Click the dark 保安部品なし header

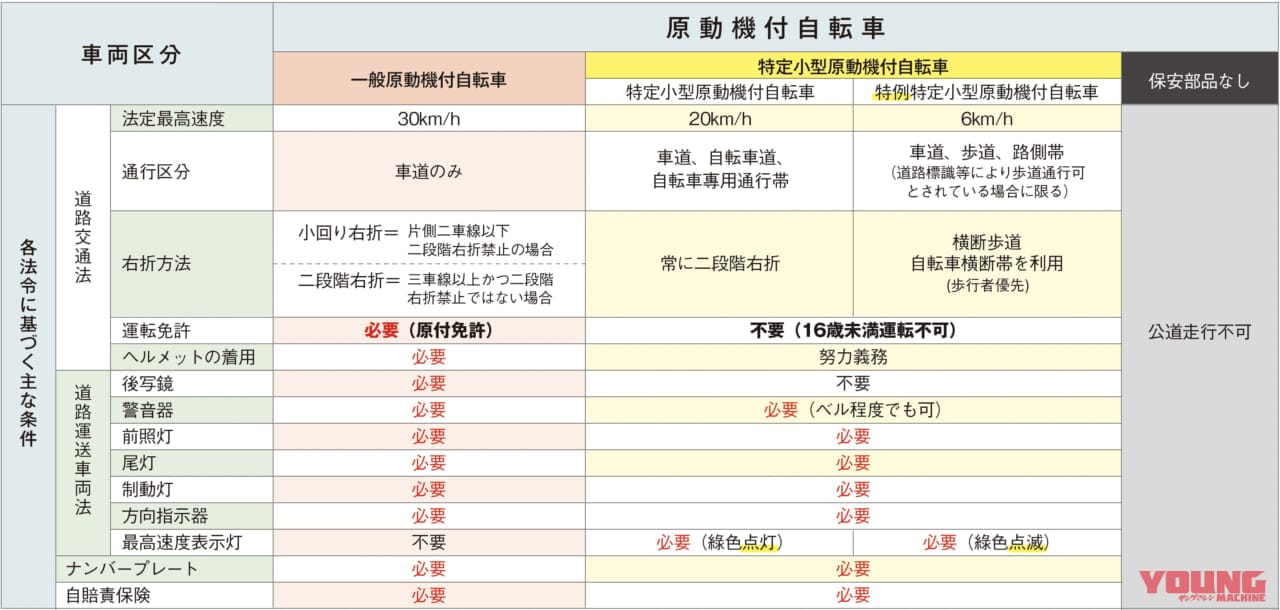coord(1200,81)
